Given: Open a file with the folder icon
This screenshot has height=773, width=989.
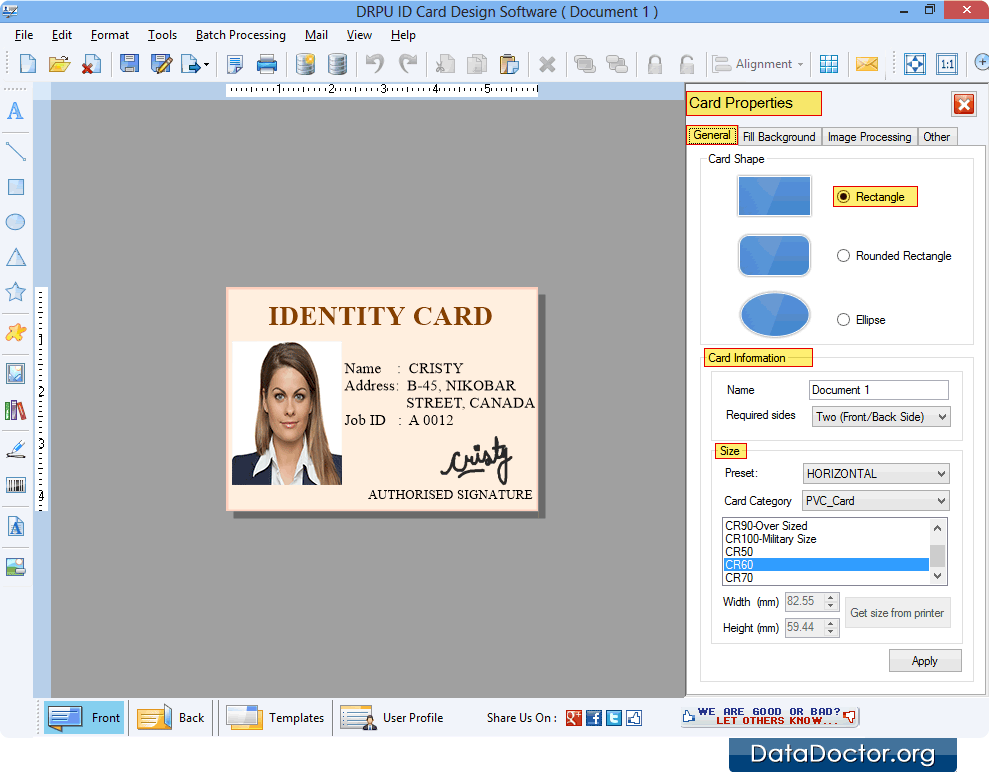Looking at the screenshot, I should point(59,64).
